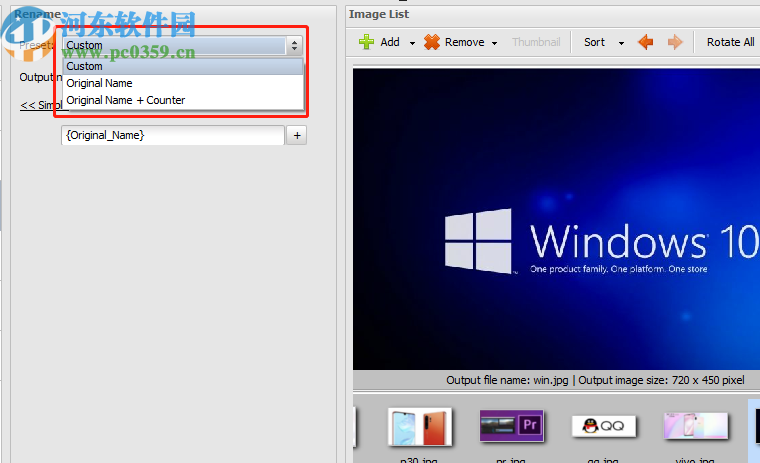This screenshot has width=760, height=463.
Task: Choose Original Name preset option
Action: [x=183, y=83]
